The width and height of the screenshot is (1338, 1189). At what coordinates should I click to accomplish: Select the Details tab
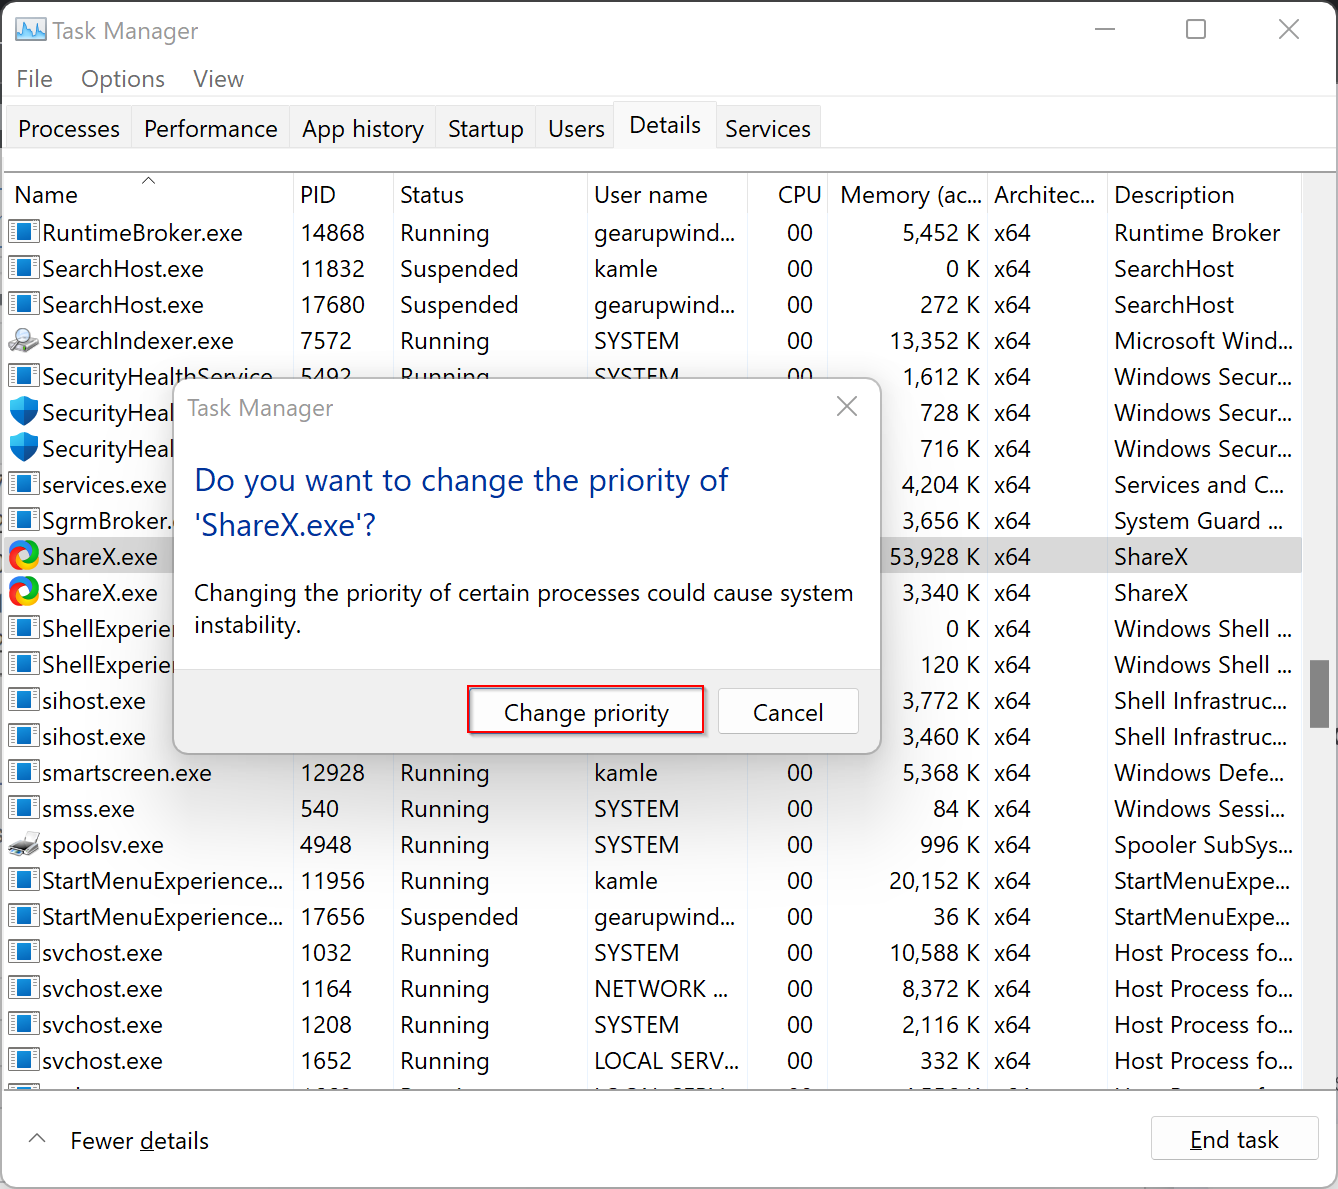click(665, 125)
